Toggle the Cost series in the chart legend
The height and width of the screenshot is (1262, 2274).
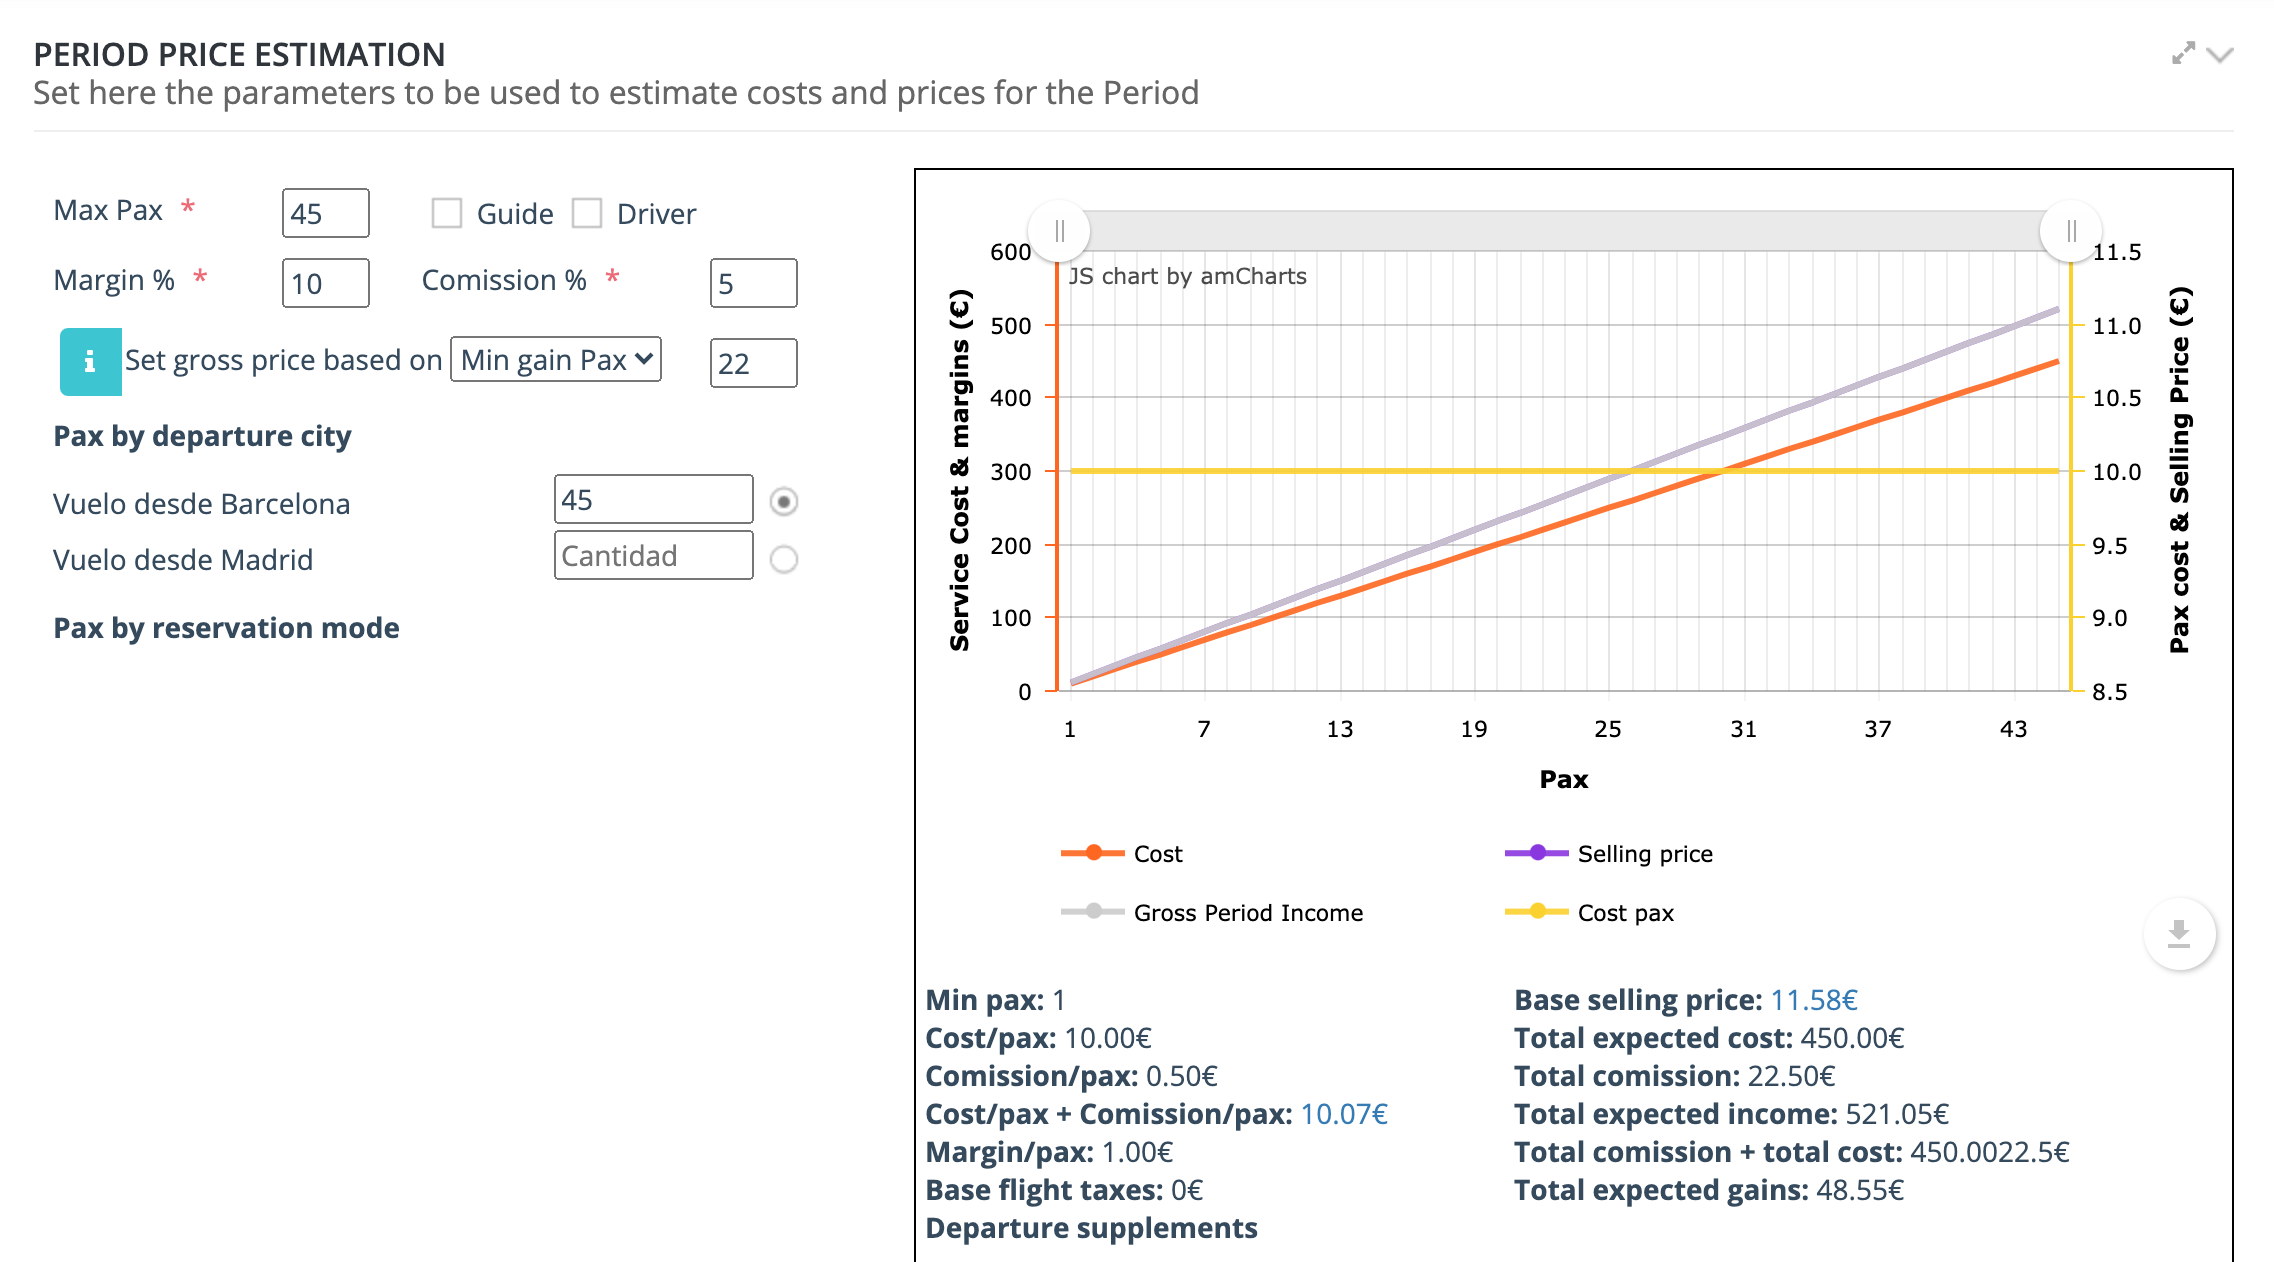coord(1094,853)
